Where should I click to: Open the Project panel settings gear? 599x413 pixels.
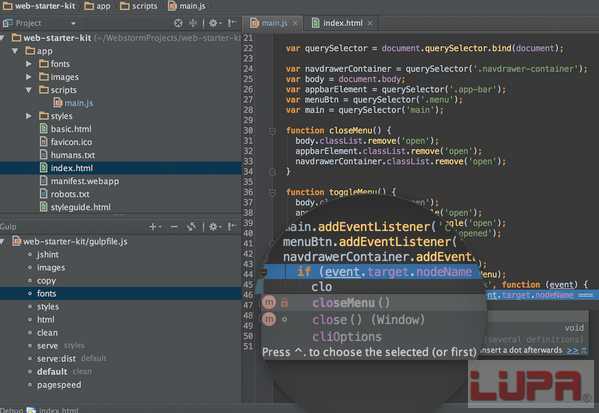213,23
